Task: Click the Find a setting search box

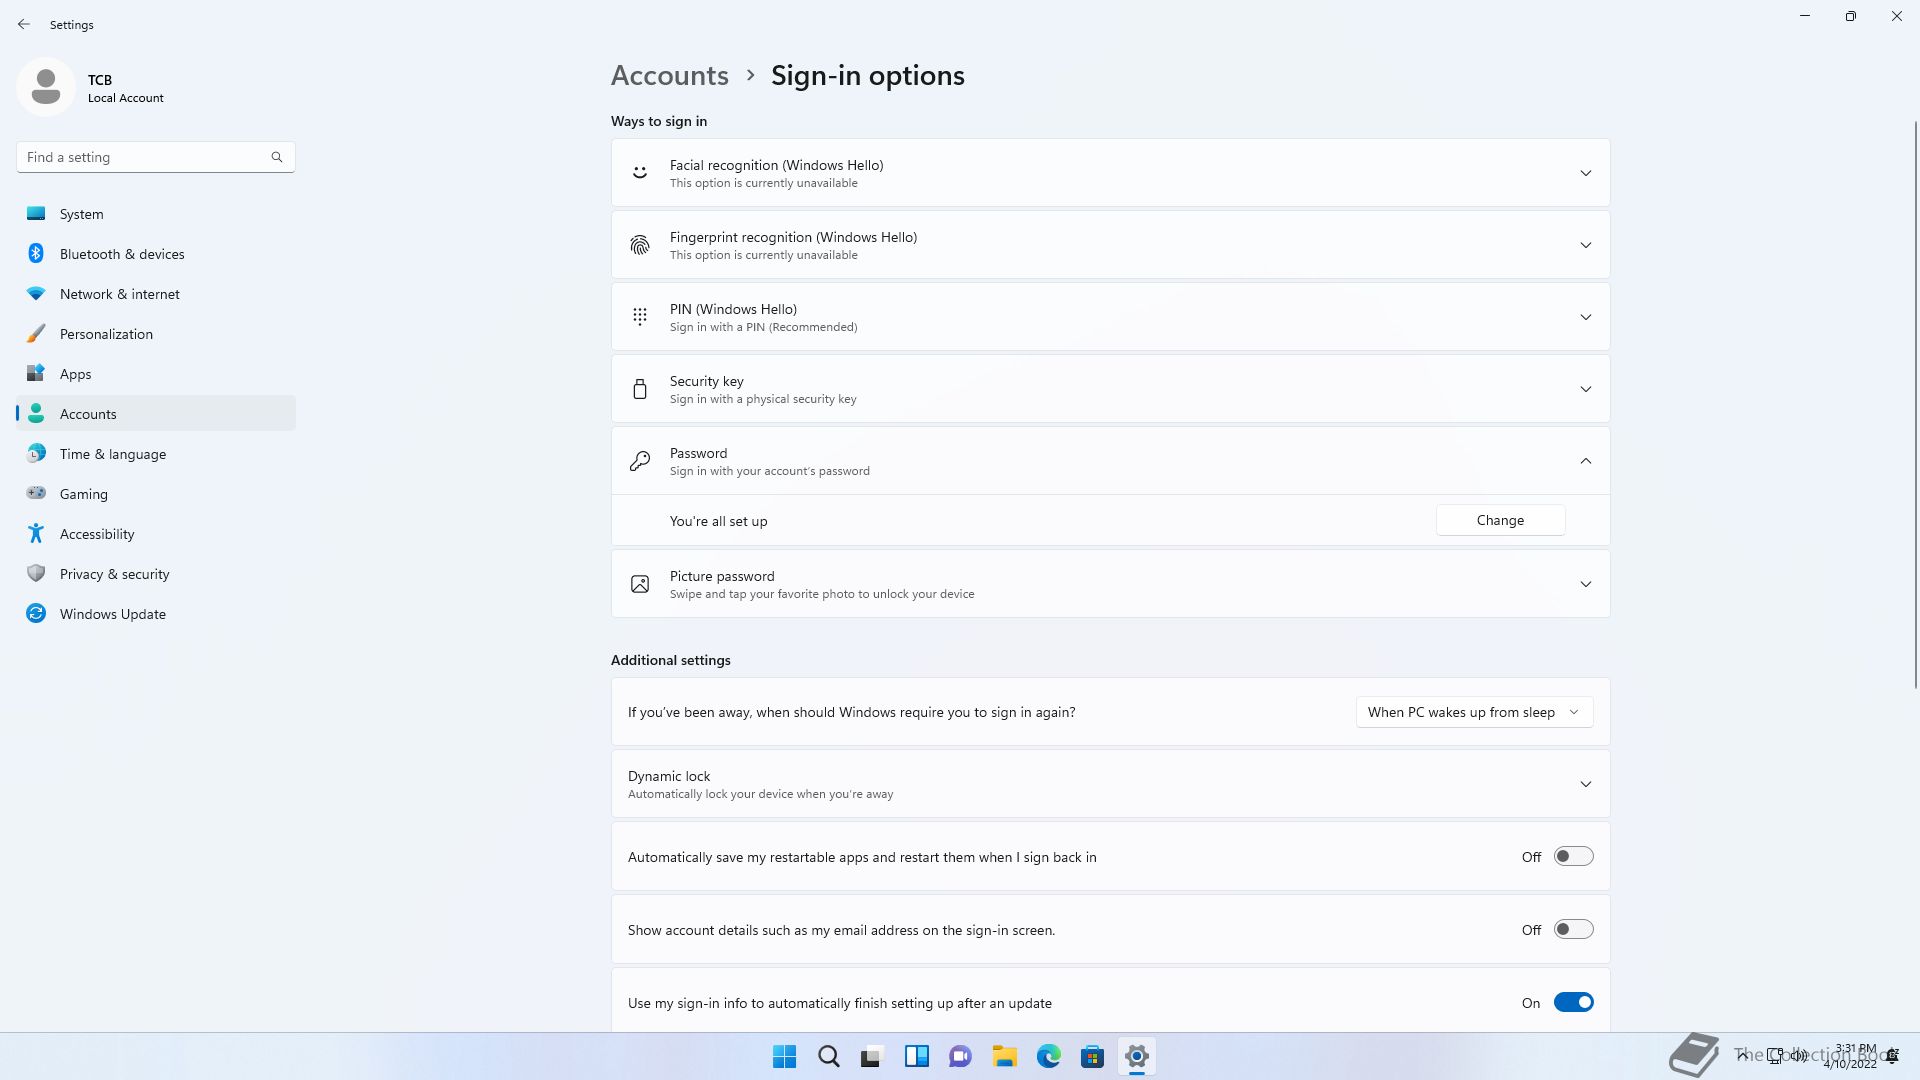Action: 156,157
